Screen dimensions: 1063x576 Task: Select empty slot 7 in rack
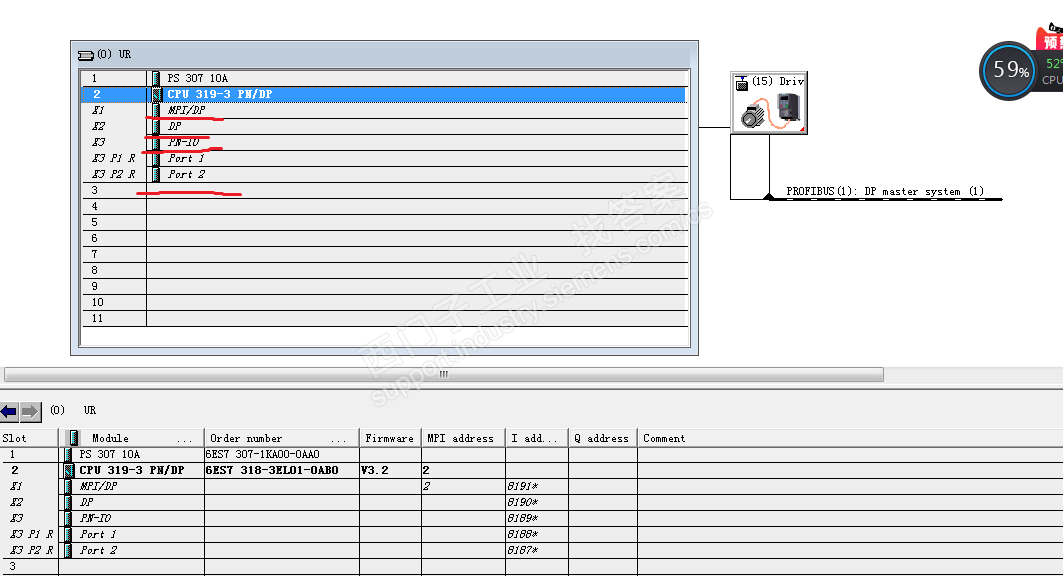[x=384, y=255]
